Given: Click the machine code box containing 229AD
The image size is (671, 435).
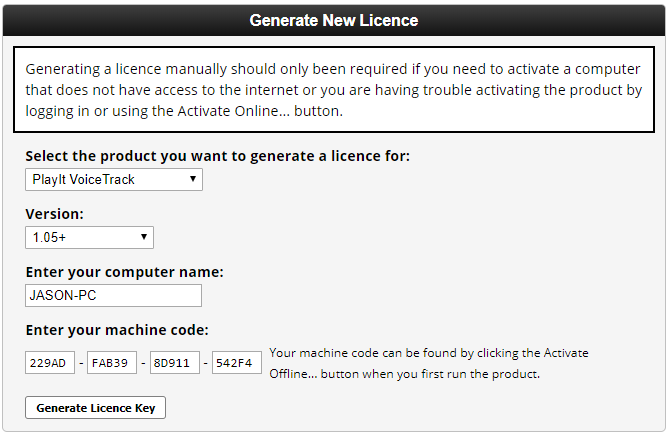Looking at the screenshot, I should 50,363.
